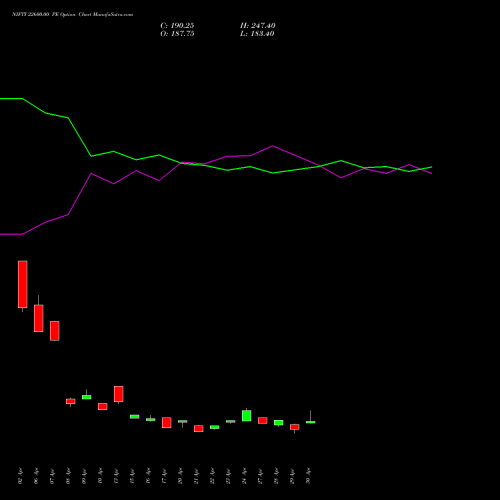Click the large green candlestick above 24 Apr
Screen dimensions: 500x500
[247, 415]
